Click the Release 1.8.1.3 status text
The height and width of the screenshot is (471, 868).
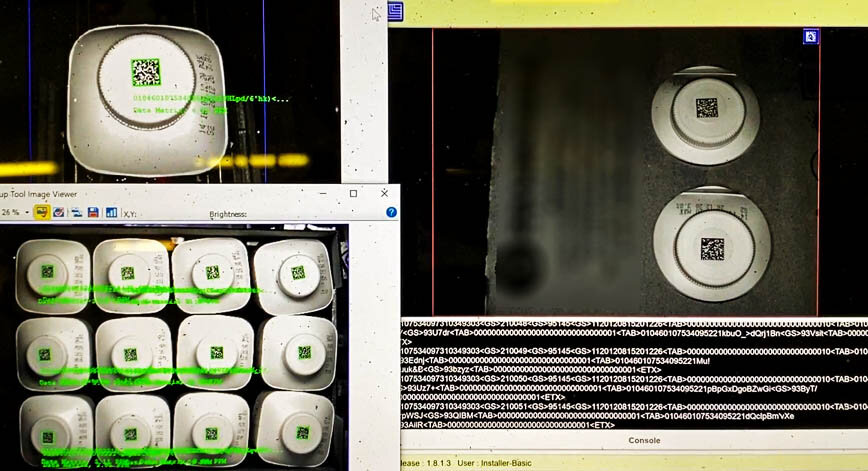(x=425, y=463)
